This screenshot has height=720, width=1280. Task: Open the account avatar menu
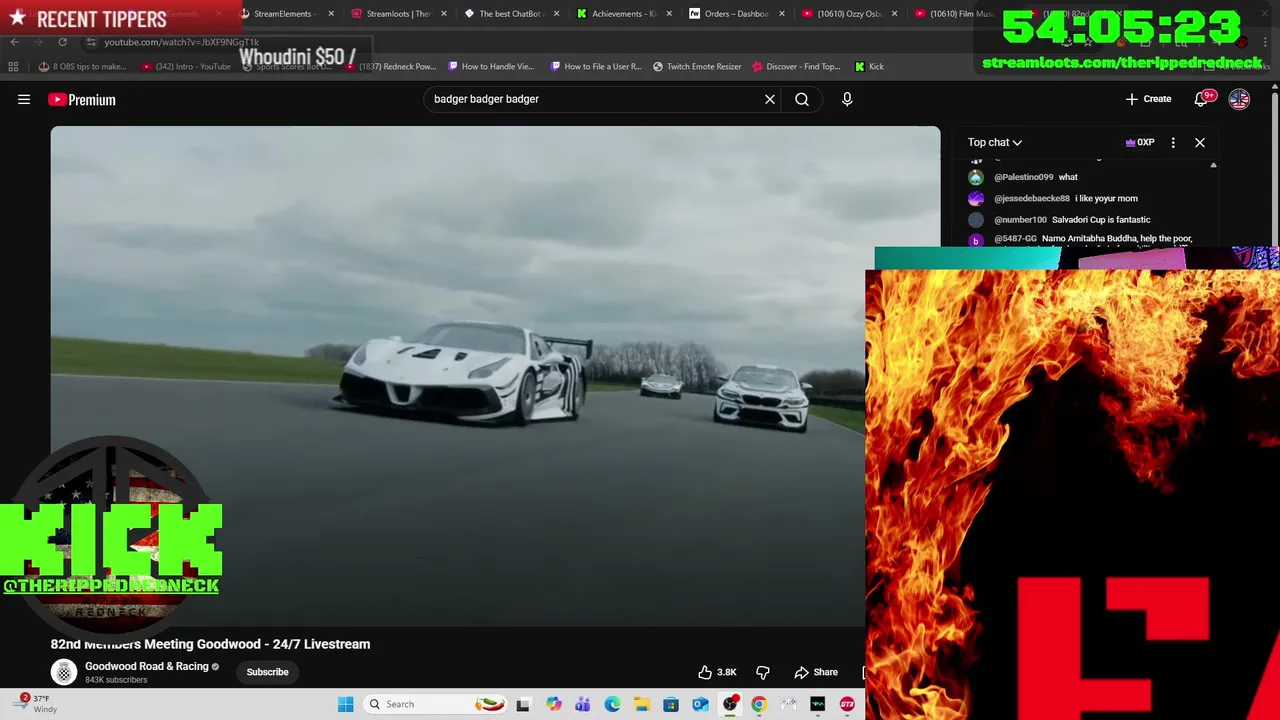pyautogui.click(x=1239, y=99)
